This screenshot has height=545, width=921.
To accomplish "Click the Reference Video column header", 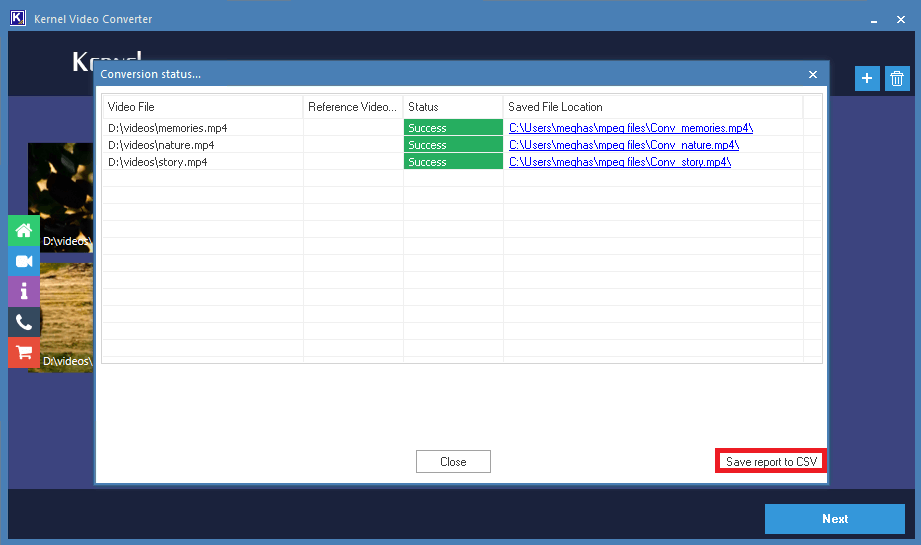I will tap(353, 107).
